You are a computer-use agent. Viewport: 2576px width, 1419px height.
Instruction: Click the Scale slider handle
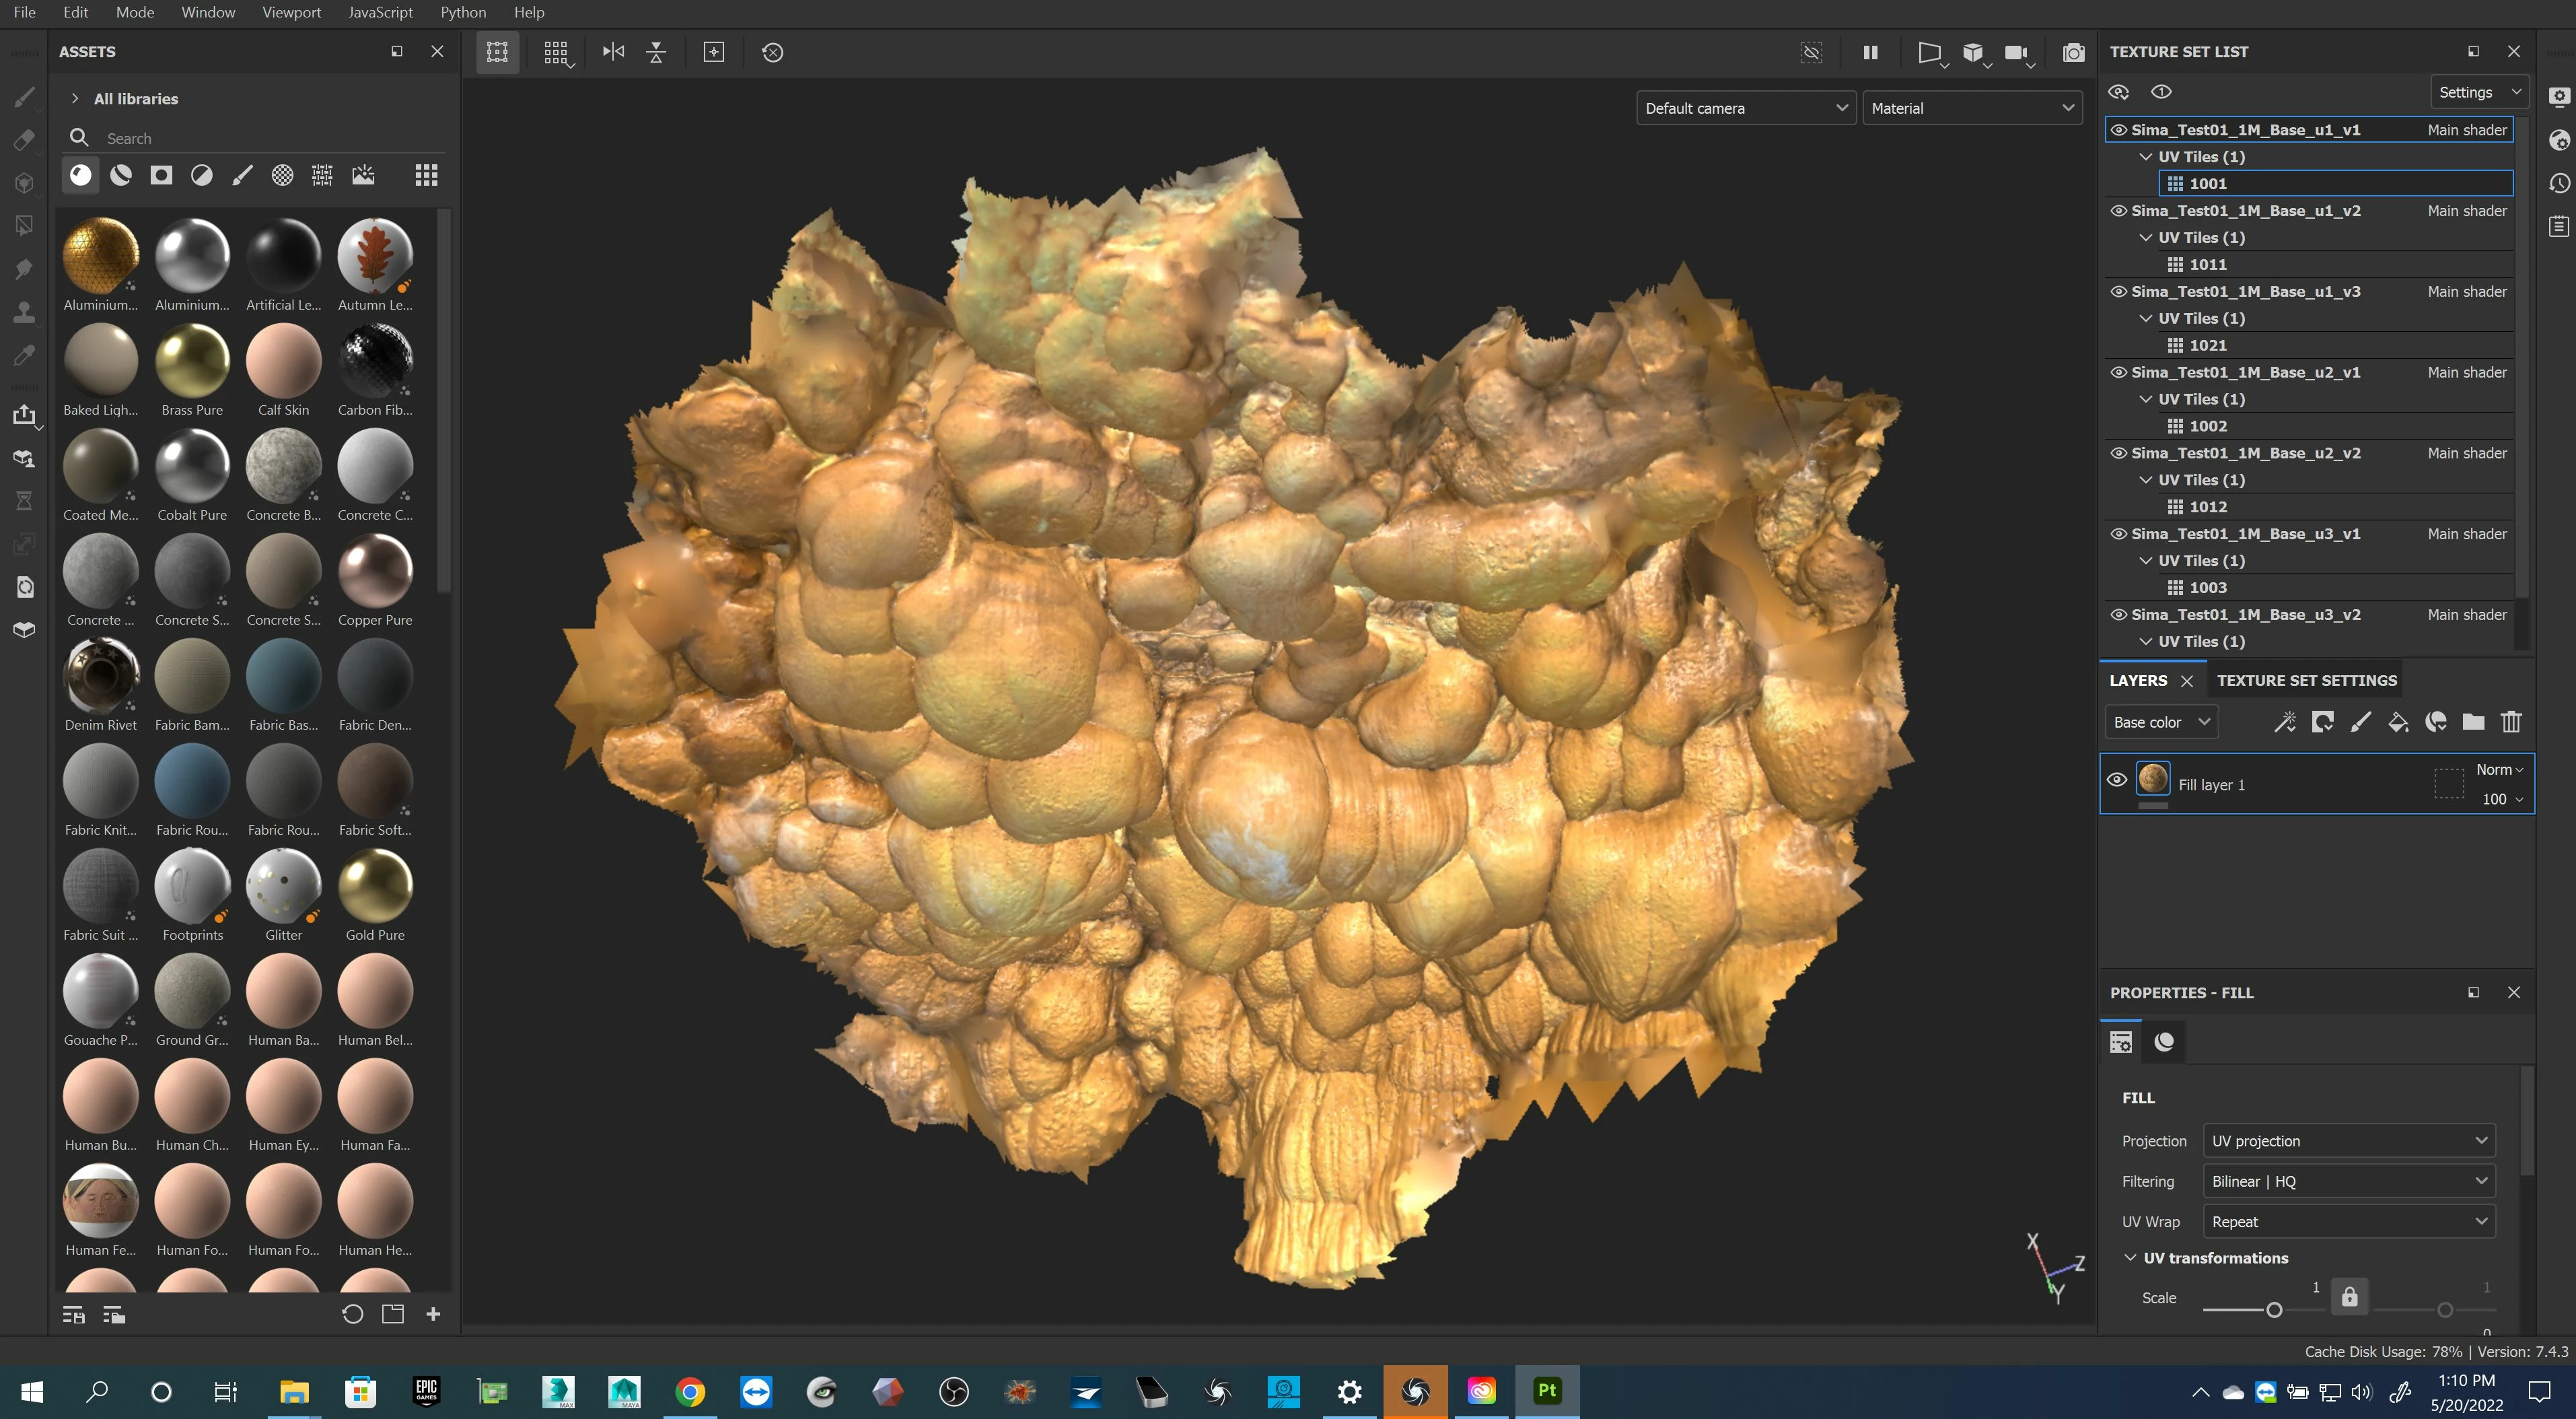tap(2274, 1310)
